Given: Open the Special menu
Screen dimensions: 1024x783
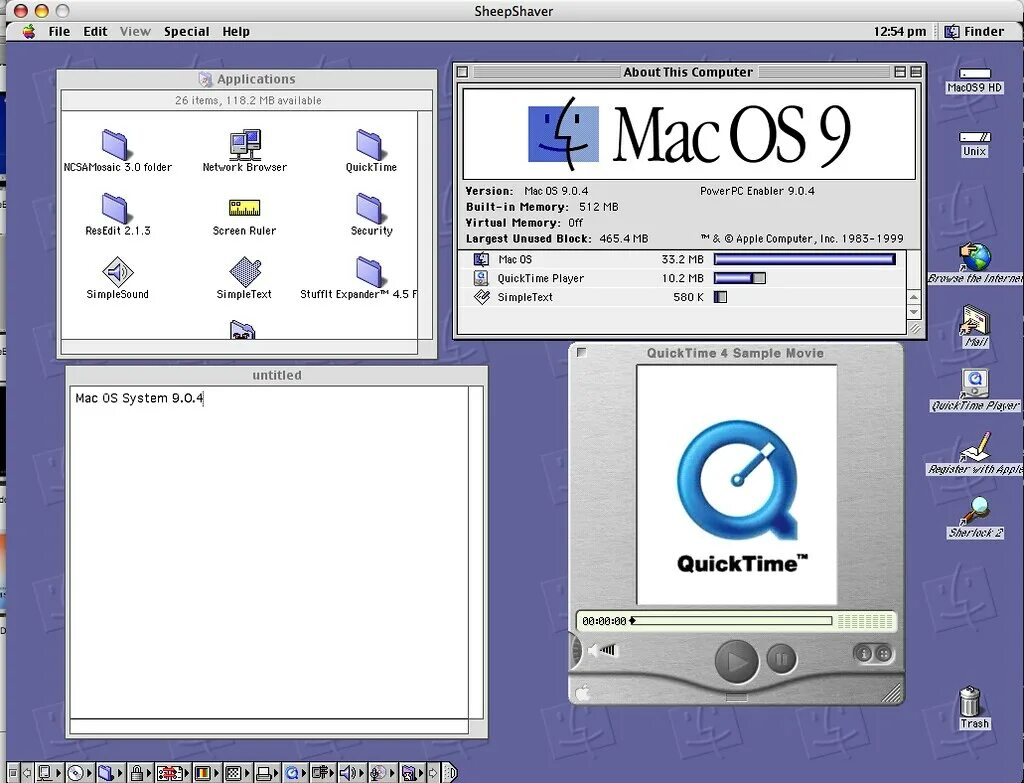Looking at the screenshot, I should pyautogui.click(x=187, y=31).
